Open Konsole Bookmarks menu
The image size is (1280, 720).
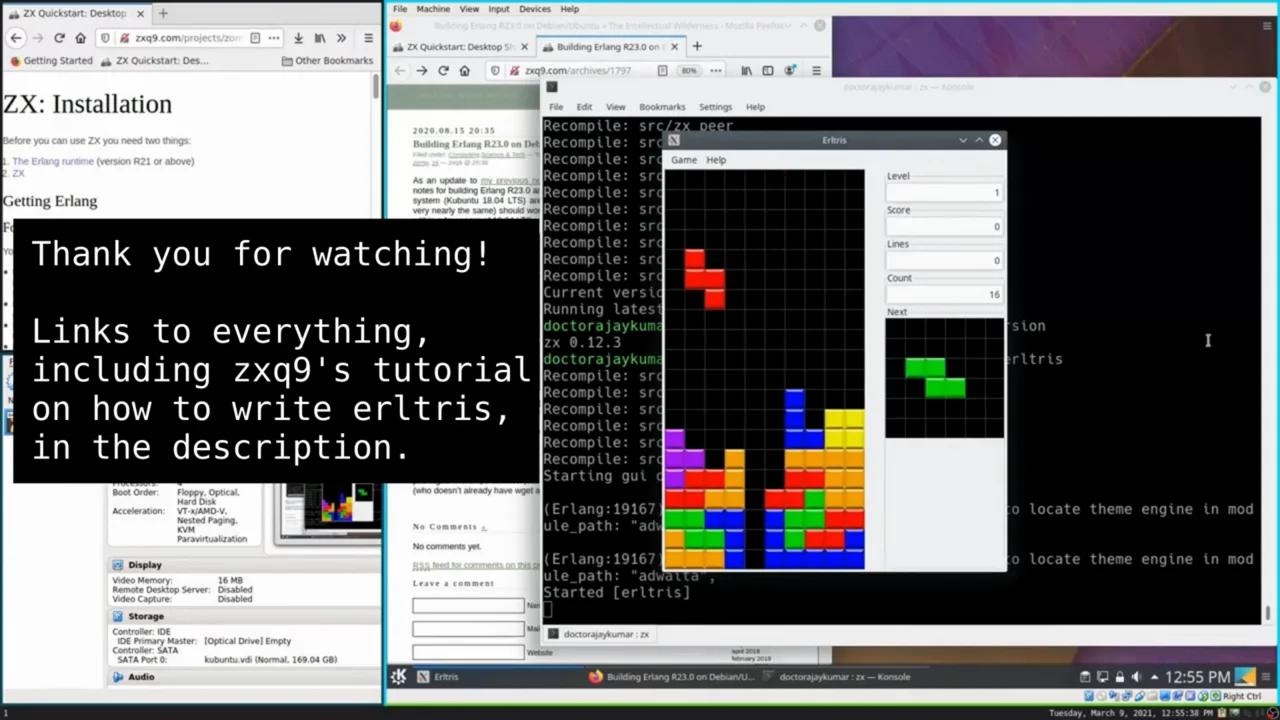click(662, 107)
